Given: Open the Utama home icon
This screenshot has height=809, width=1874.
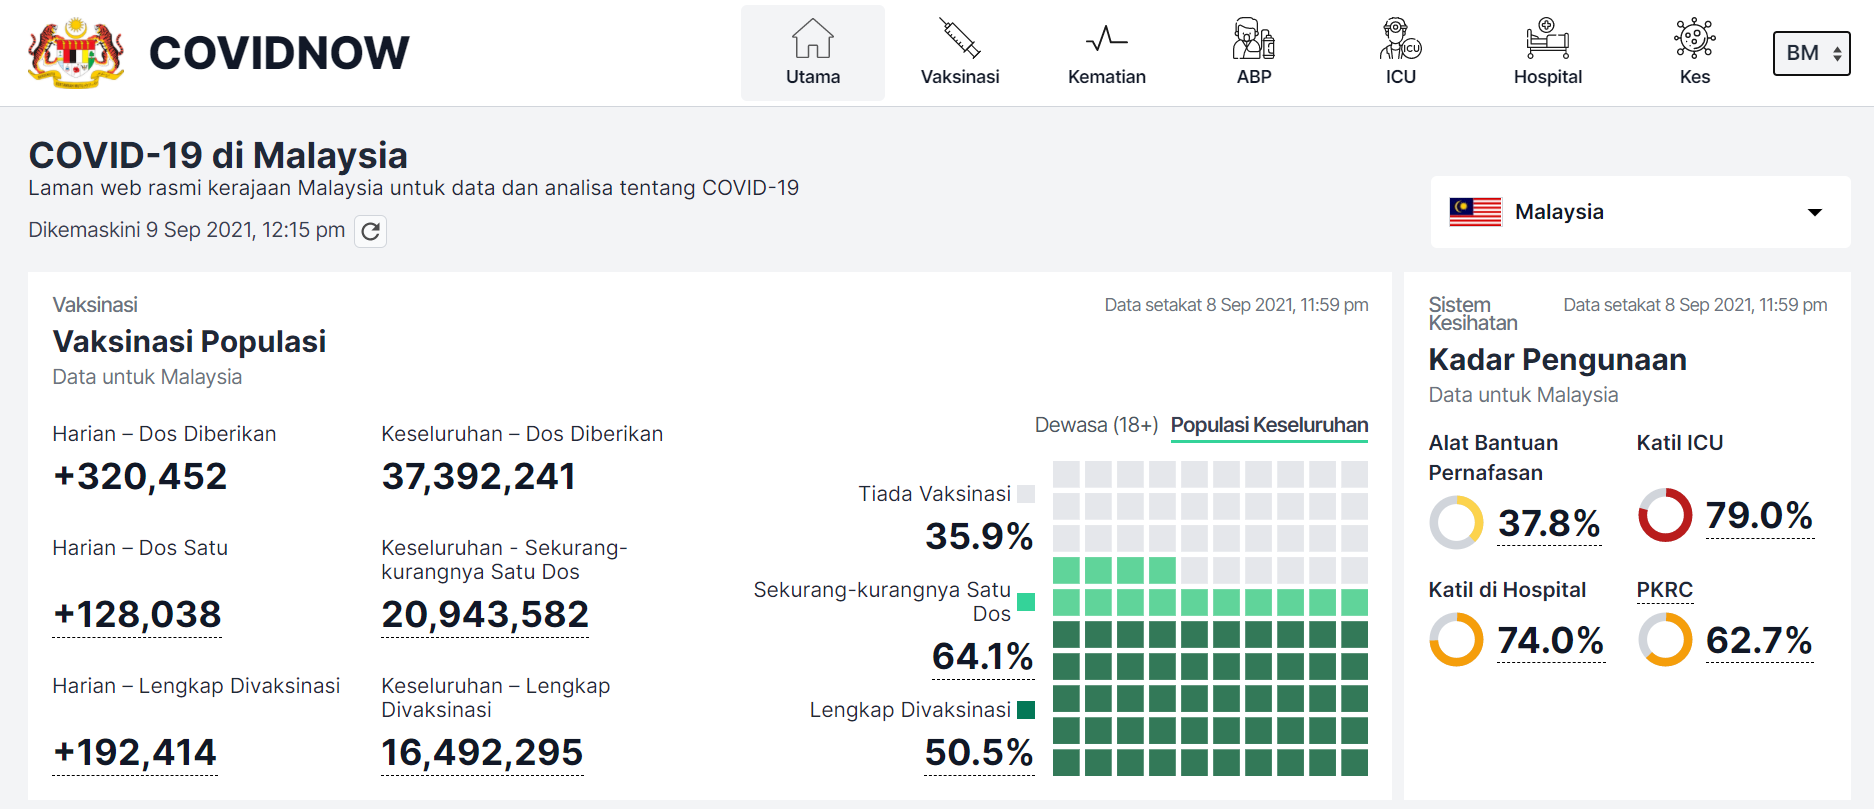Looking at the screenshot, I should pyautogui.click(x=812, y=40).
